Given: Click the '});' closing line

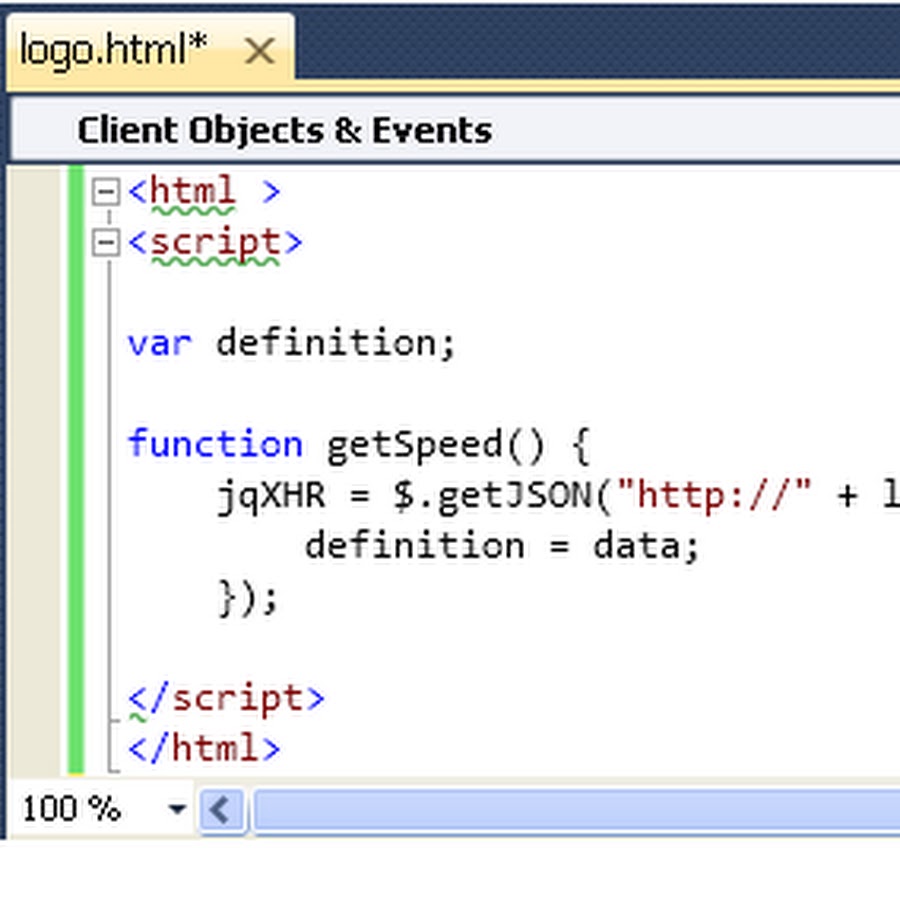Looking at the screenshot, I should 248,598.
